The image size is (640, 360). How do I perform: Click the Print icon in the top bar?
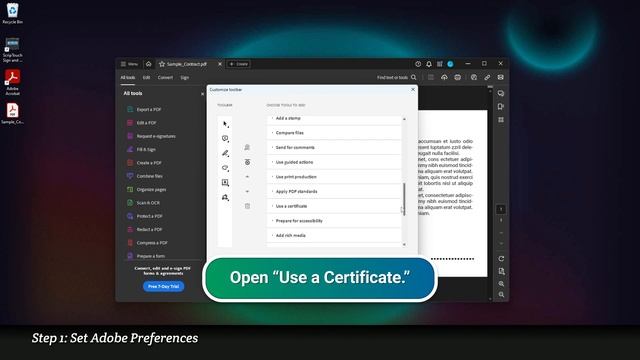pos(458,78)
